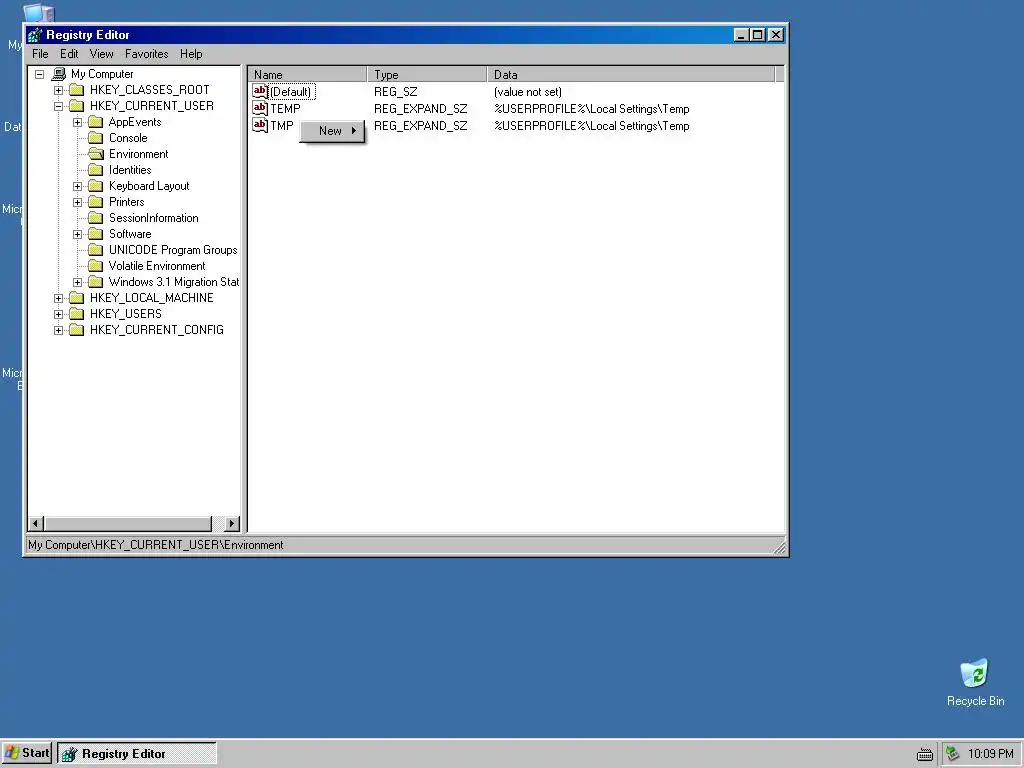Click the tree scrollbar left arrow

(x=36, y=523)
